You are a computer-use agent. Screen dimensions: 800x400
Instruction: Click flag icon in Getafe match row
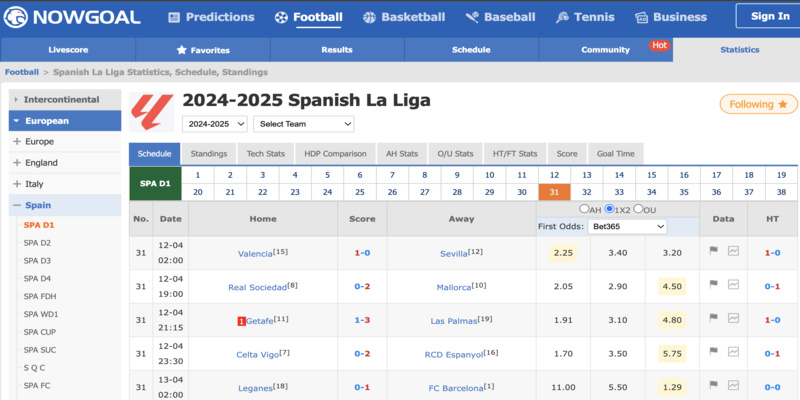coord(714,319)
